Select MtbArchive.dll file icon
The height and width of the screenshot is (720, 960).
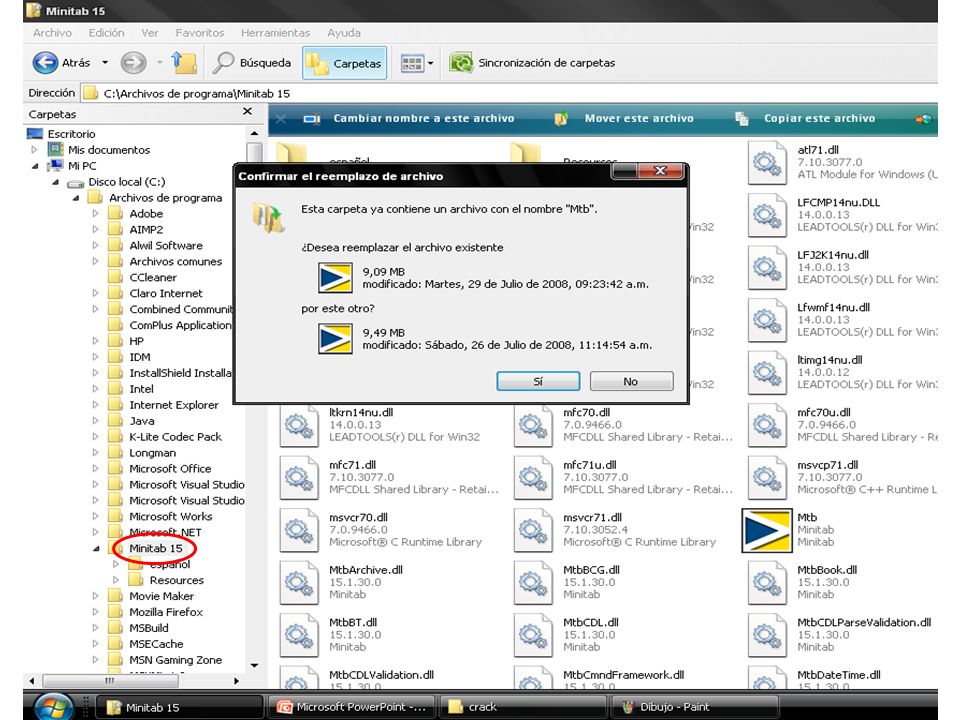[299, 582]
